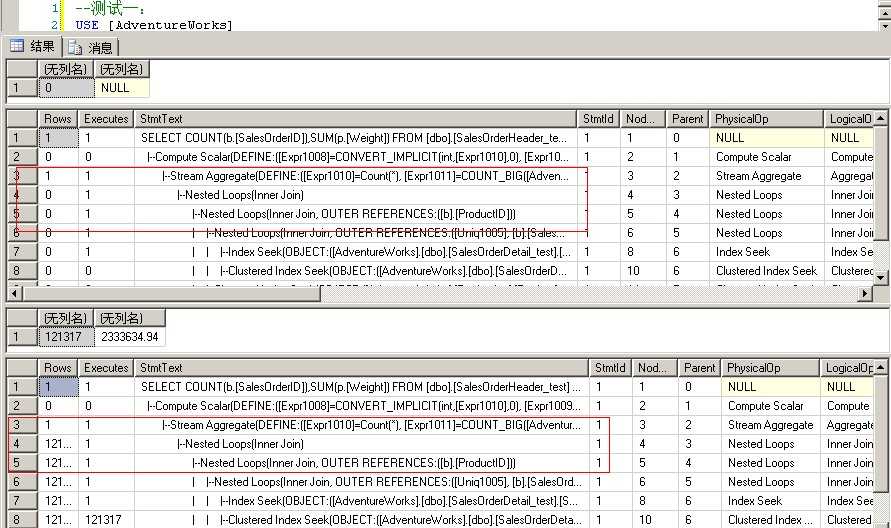Image resolution: width=891 pixels, height=528 pixels.
Task: Click the horizontal scrollbar's right arrow
Action: coord(865,294)
